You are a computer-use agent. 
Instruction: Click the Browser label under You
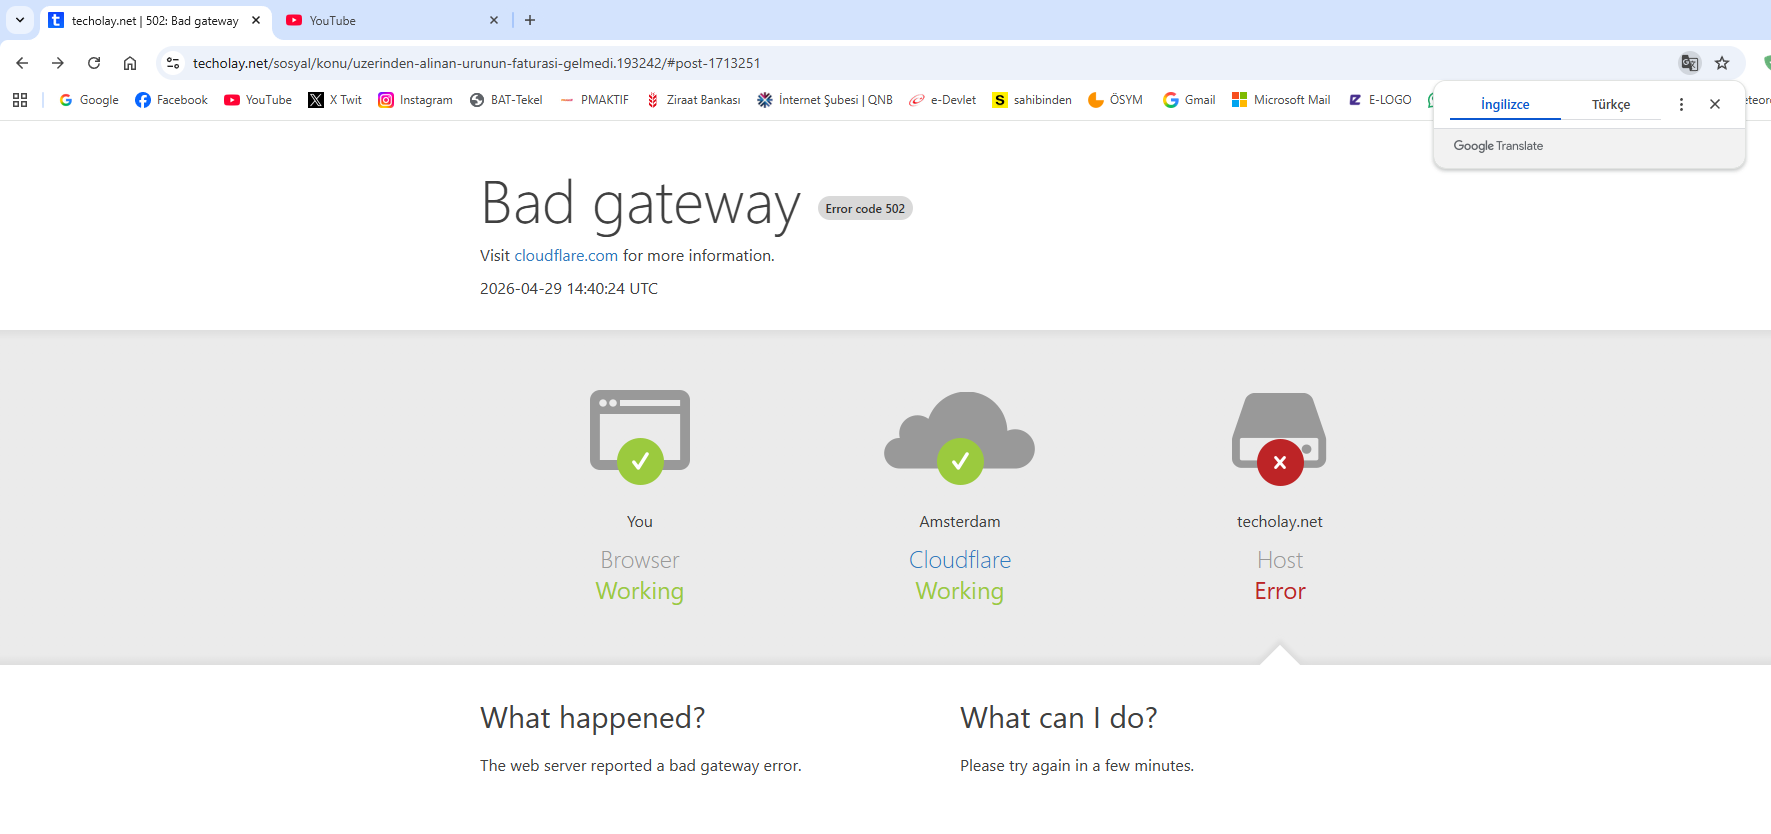(x=640, y=560)
